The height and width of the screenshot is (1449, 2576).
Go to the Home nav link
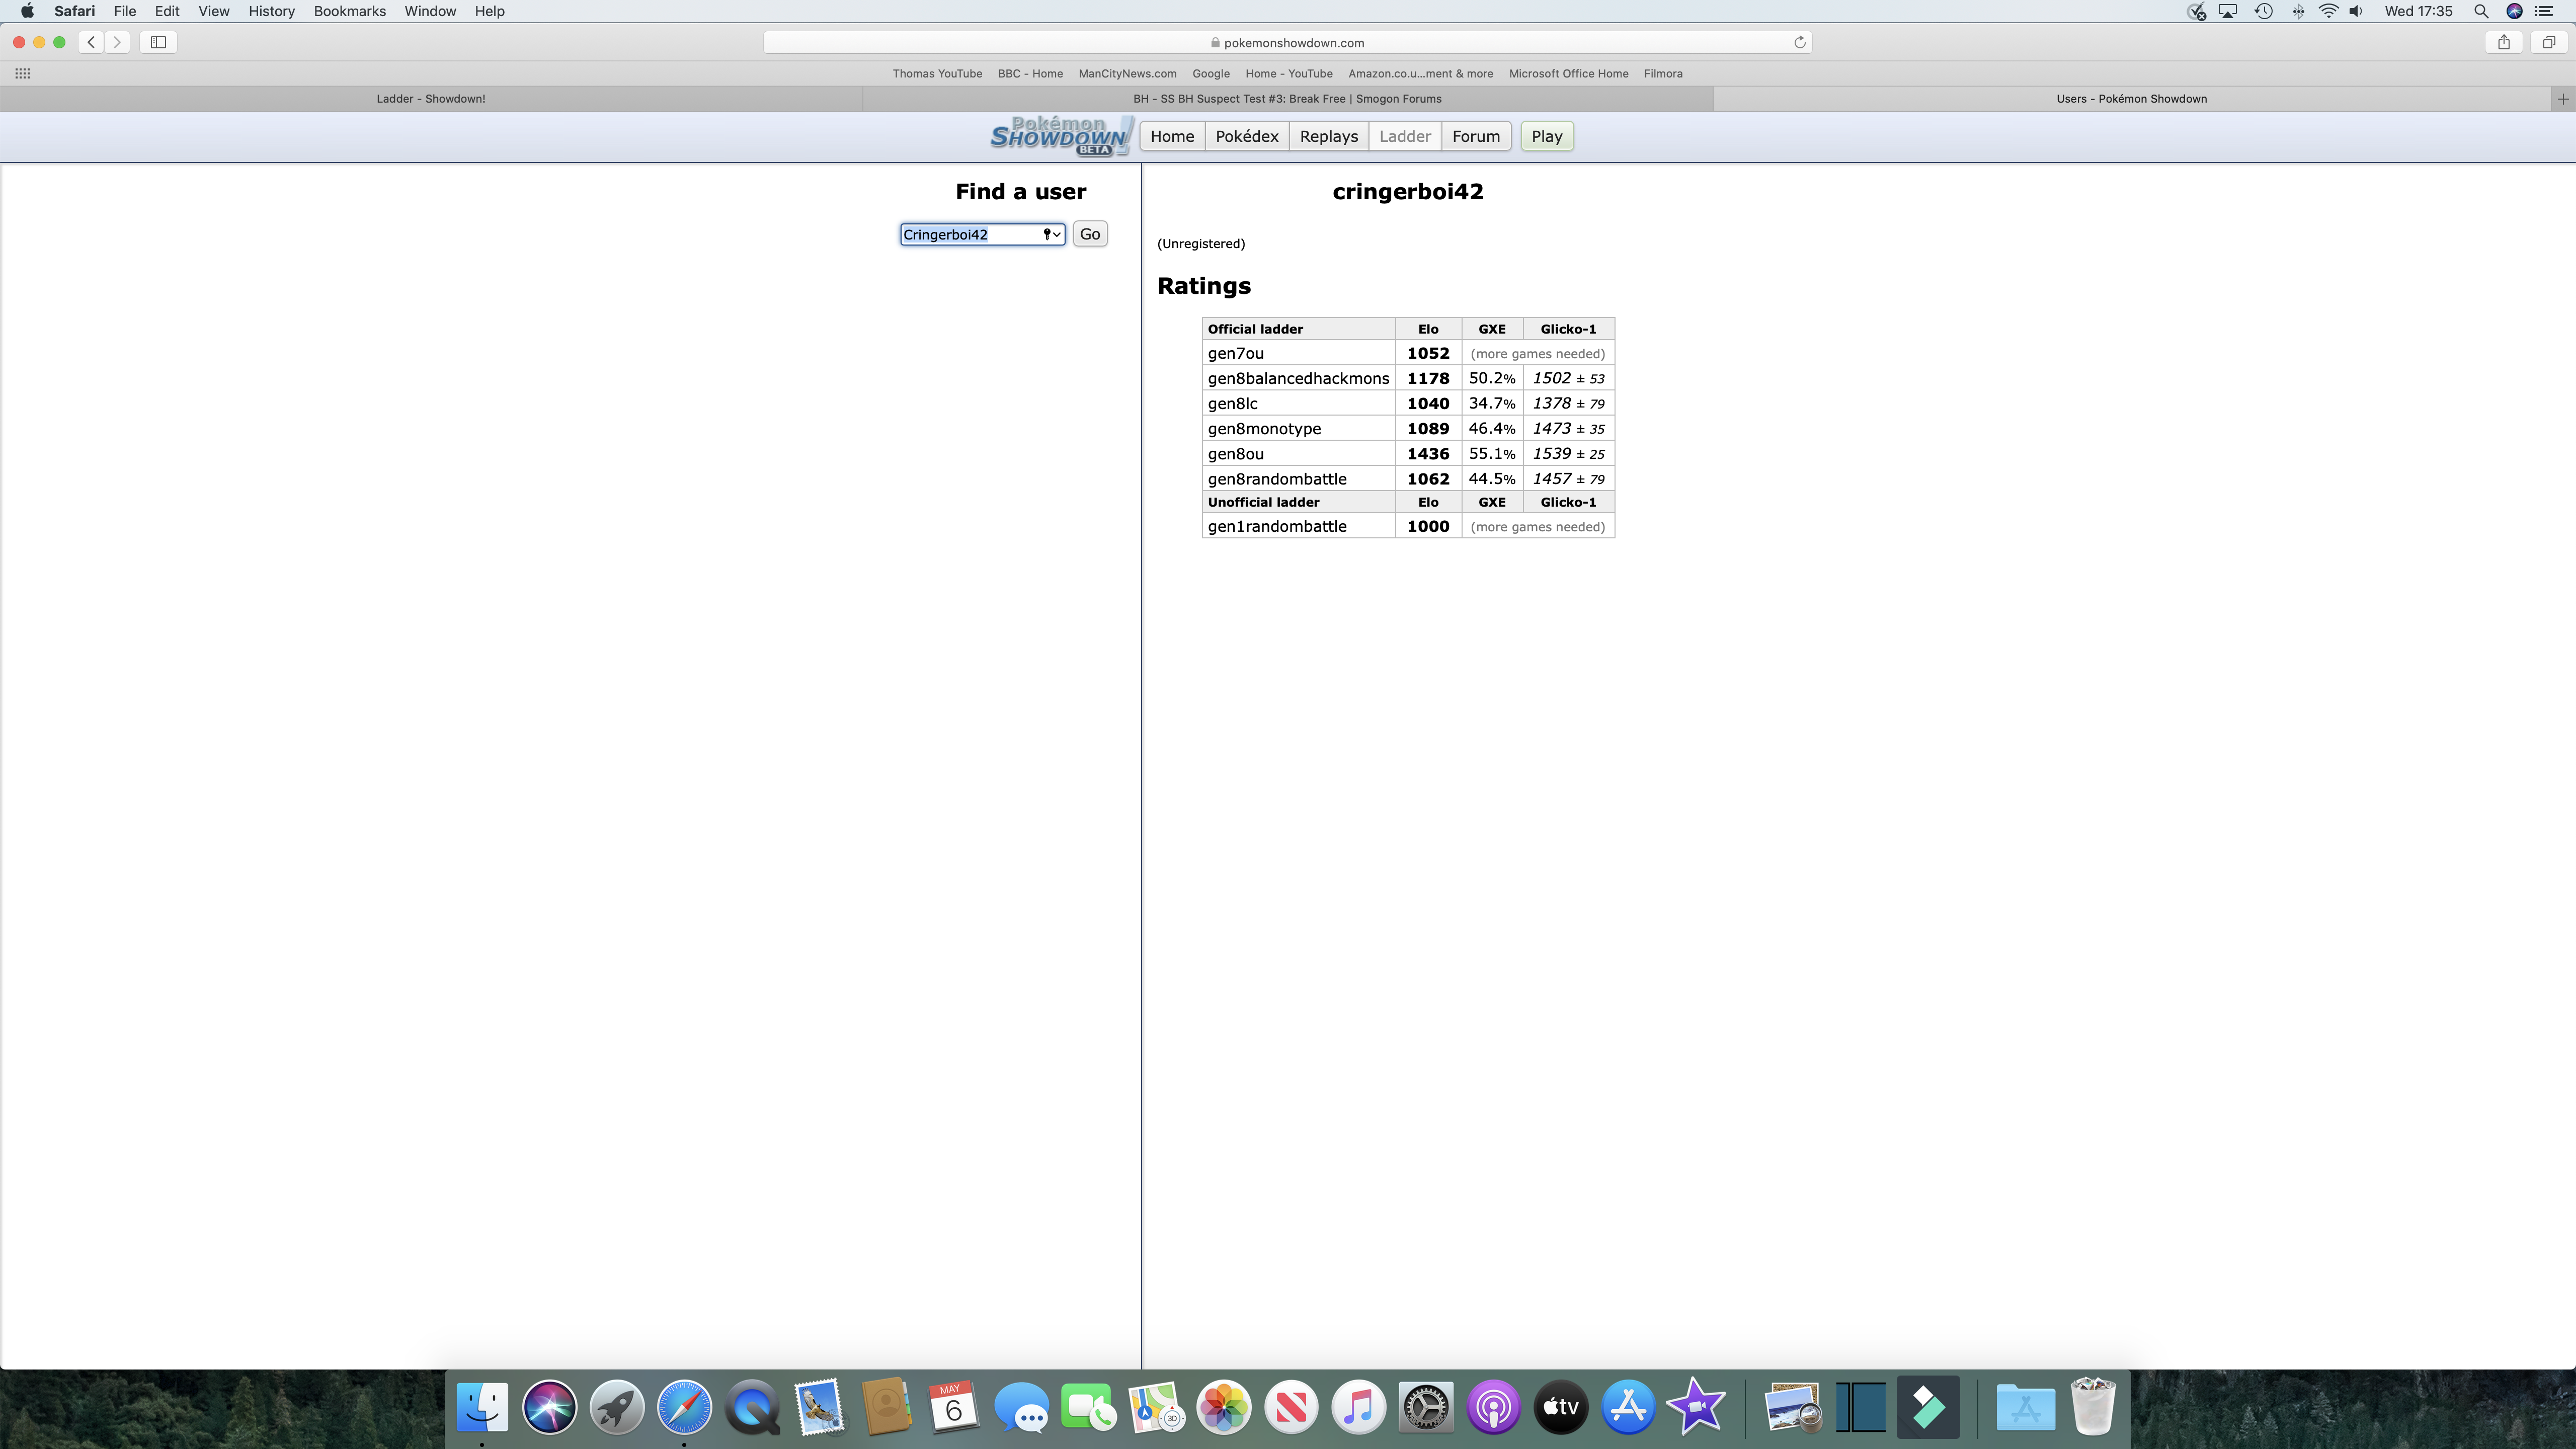click(1172, 136)
